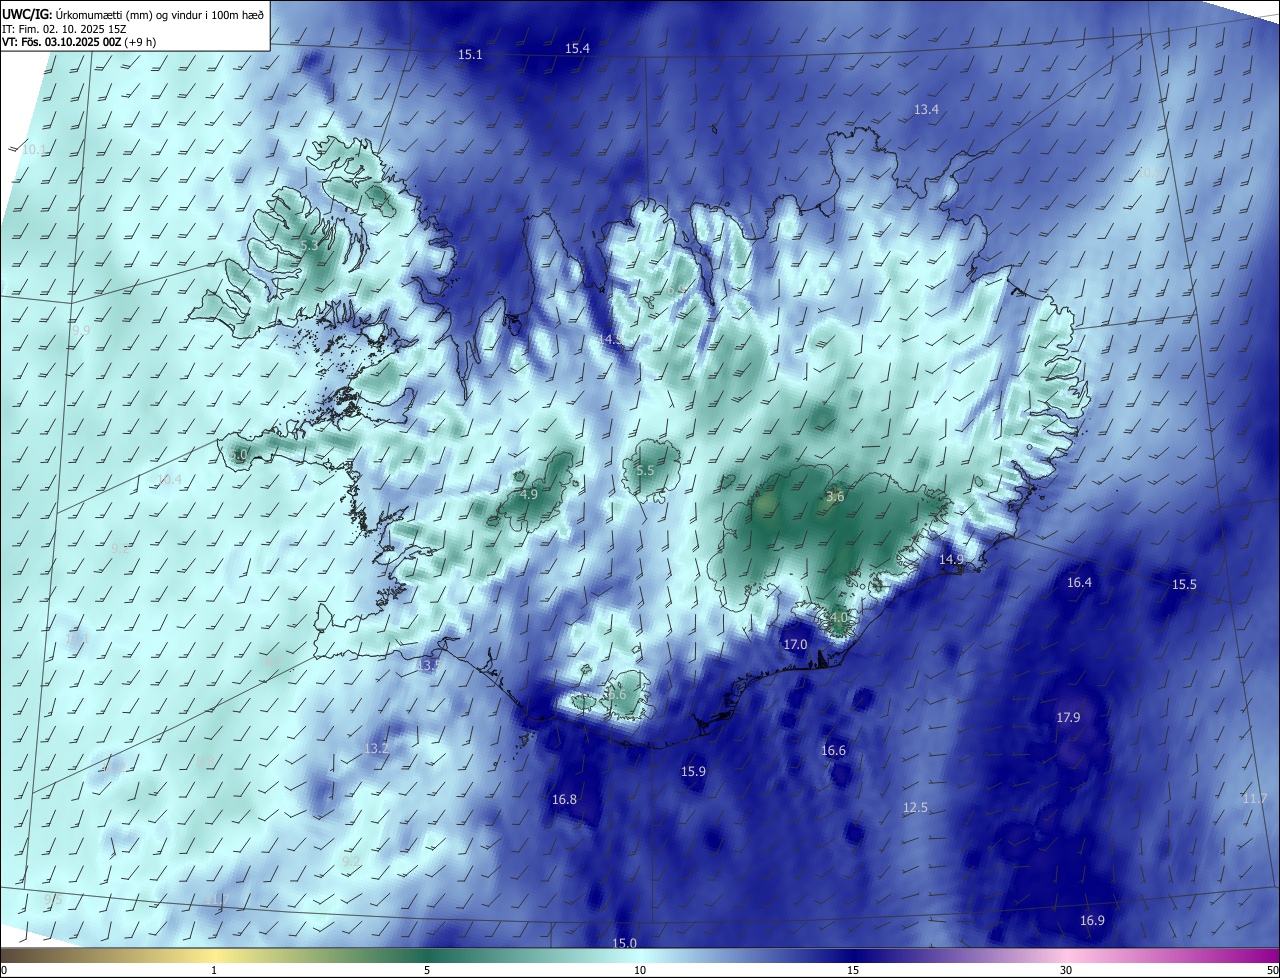The height and width of the screenshot is (978, 1280).
Task: Click the IT: Fim. 02. 10. 2025 15Z line
Action: pos(64,28)
